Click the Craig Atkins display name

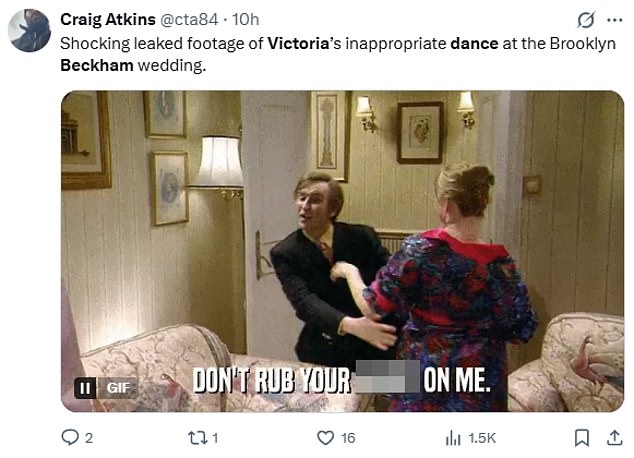pyautogui.click(x=108, y=20)
